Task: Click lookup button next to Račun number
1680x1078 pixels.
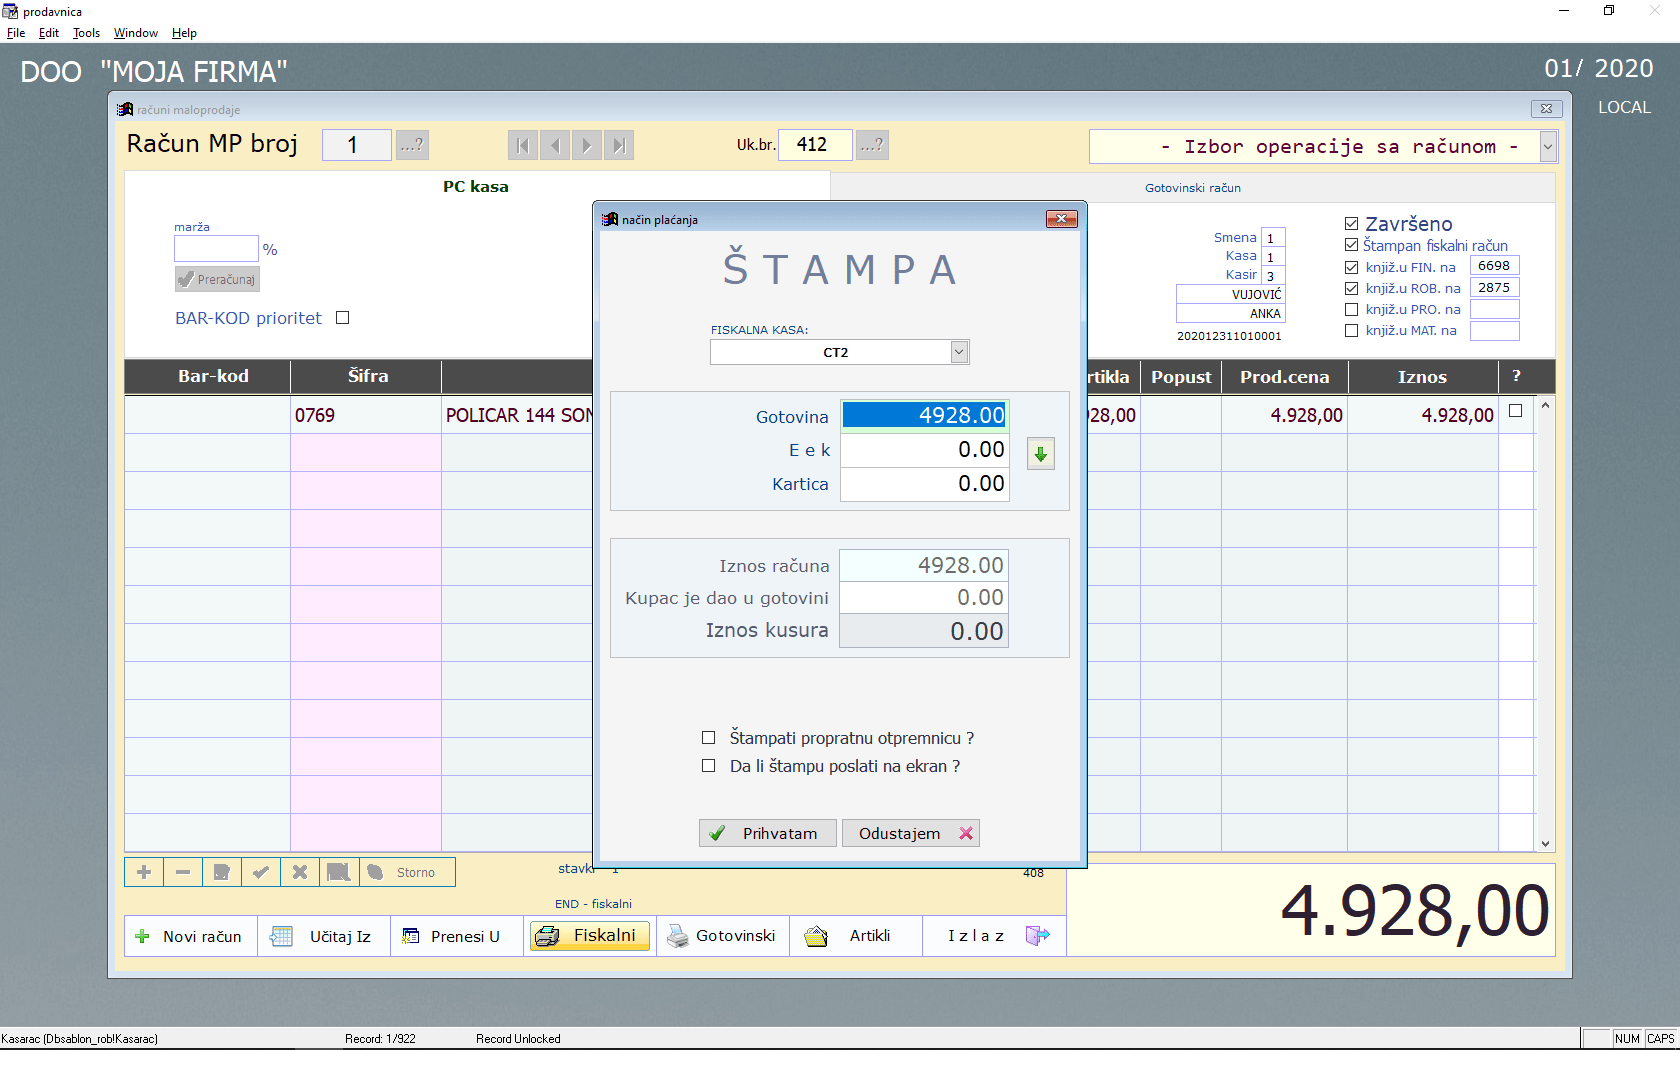Action: coord(412,145)
